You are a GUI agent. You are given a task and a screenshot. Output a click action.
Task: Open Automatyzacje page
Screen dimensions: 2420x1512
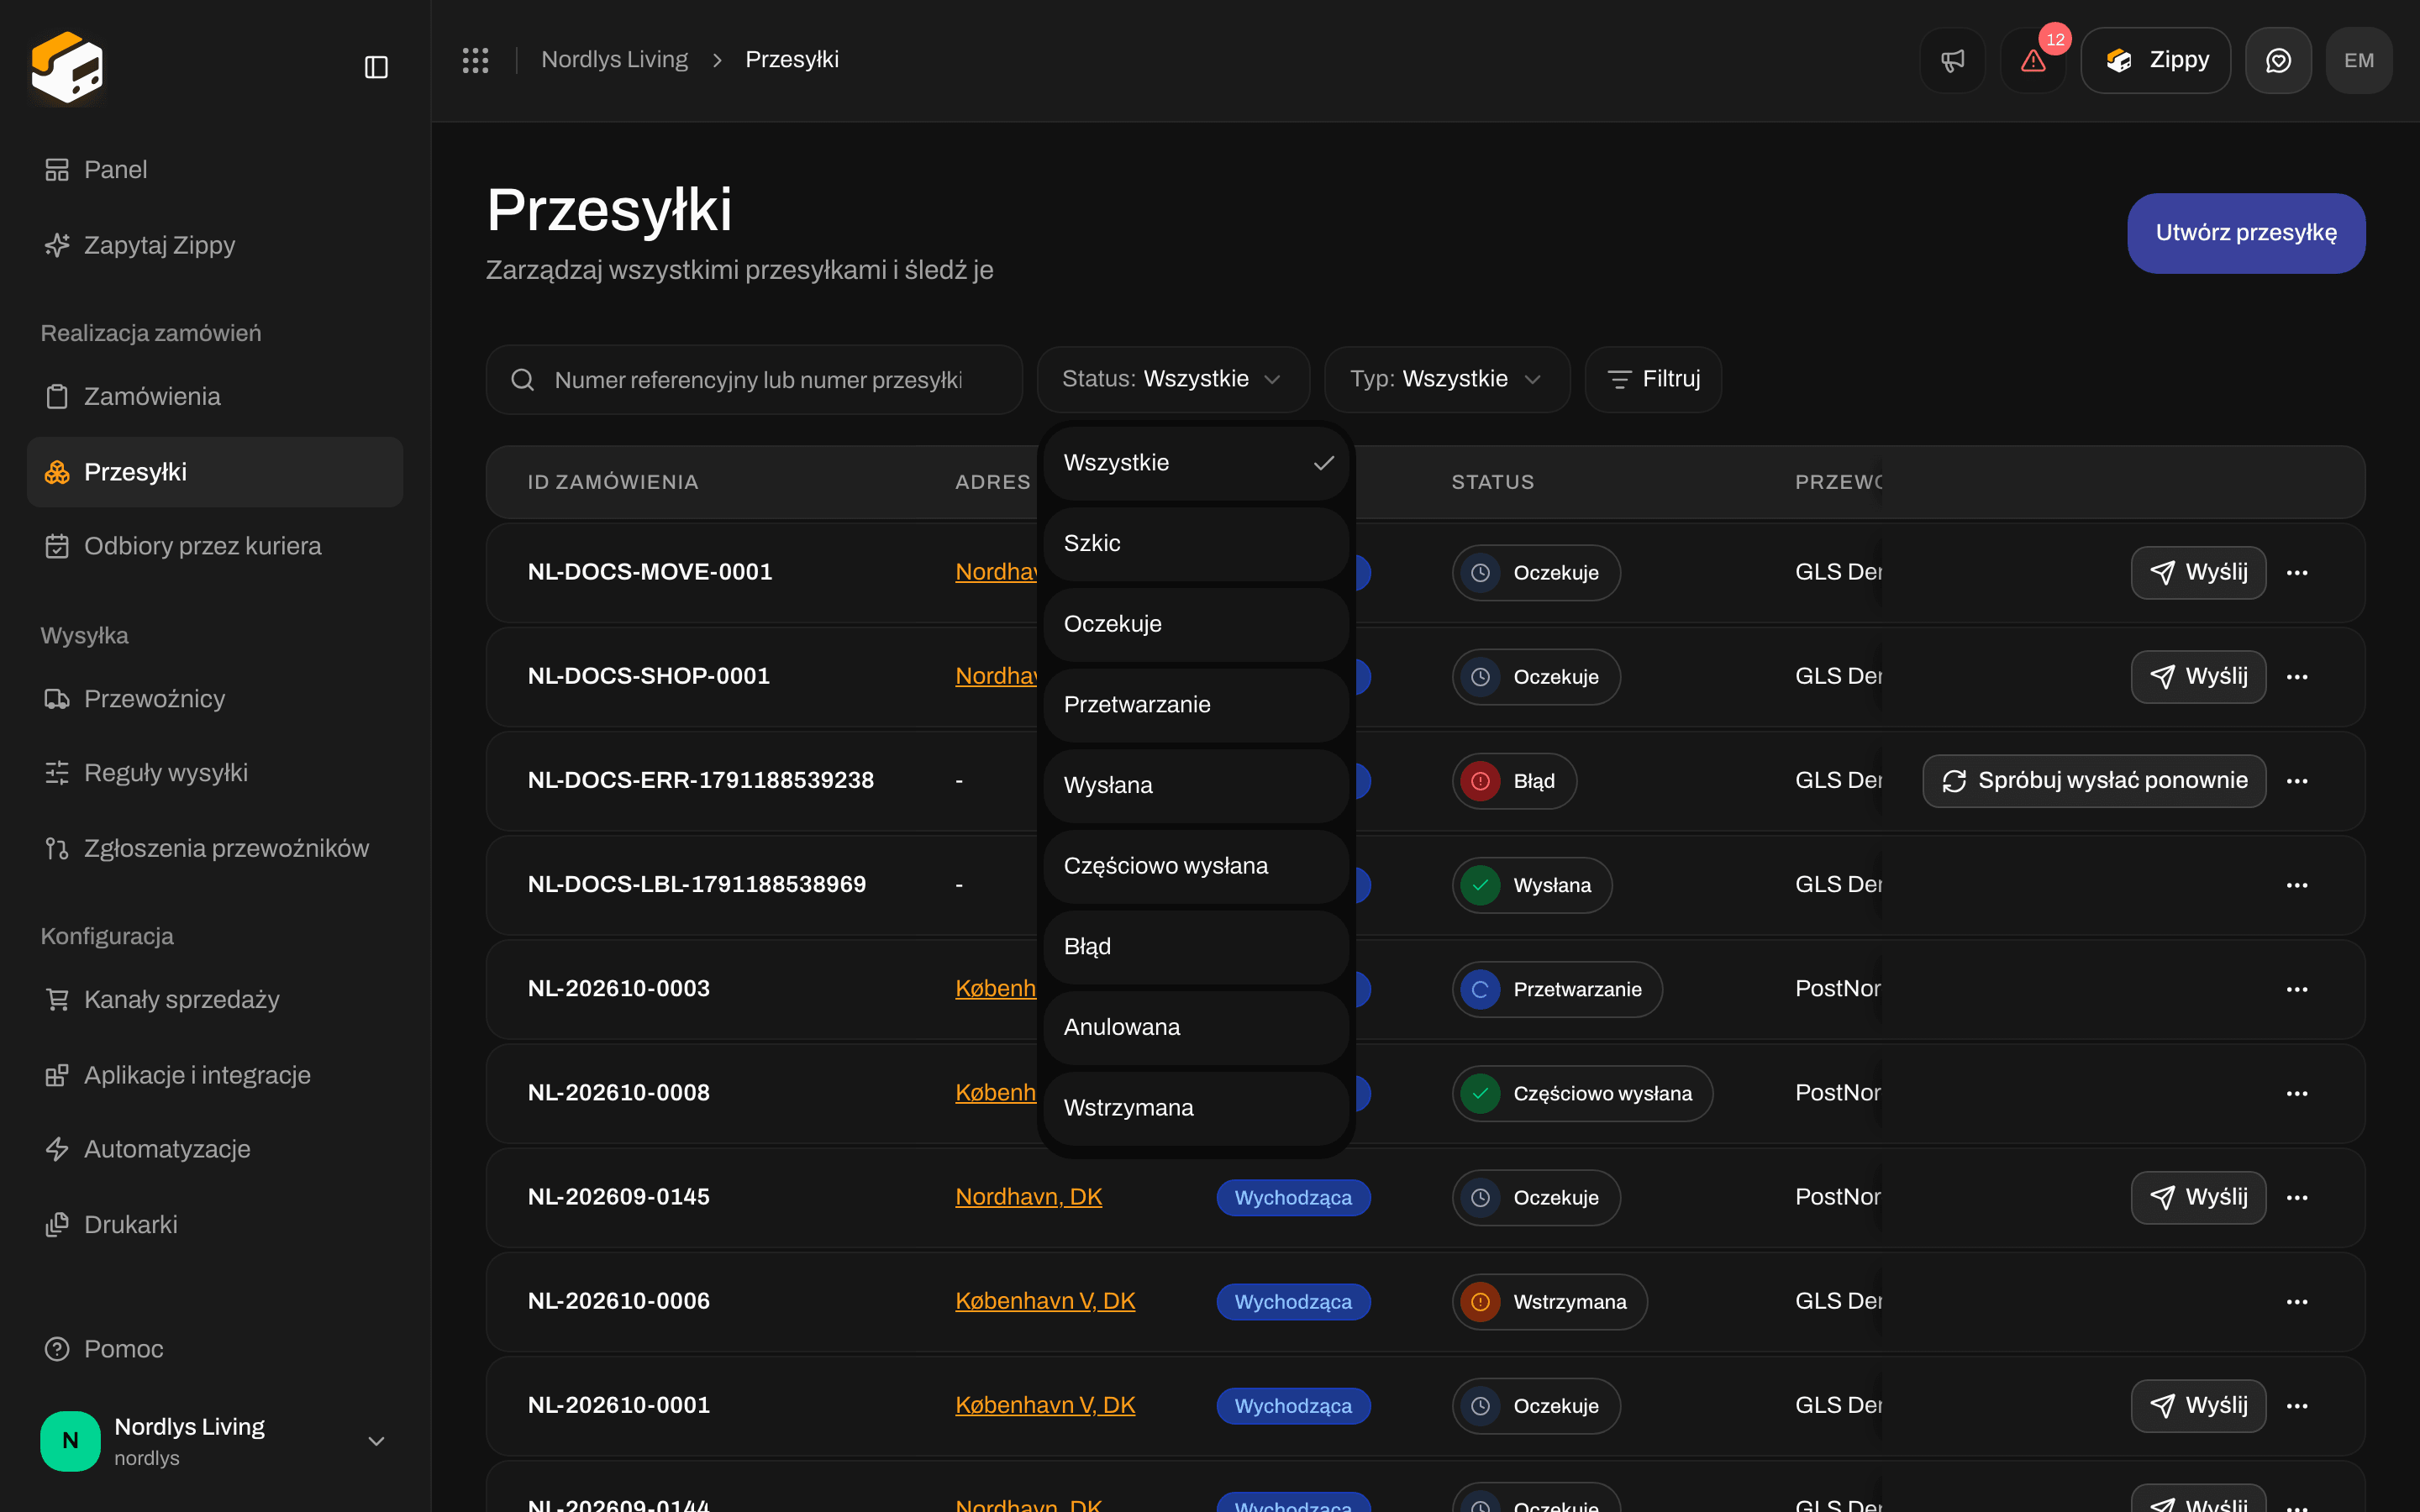pyautogui.click(x=215, y=1149)
